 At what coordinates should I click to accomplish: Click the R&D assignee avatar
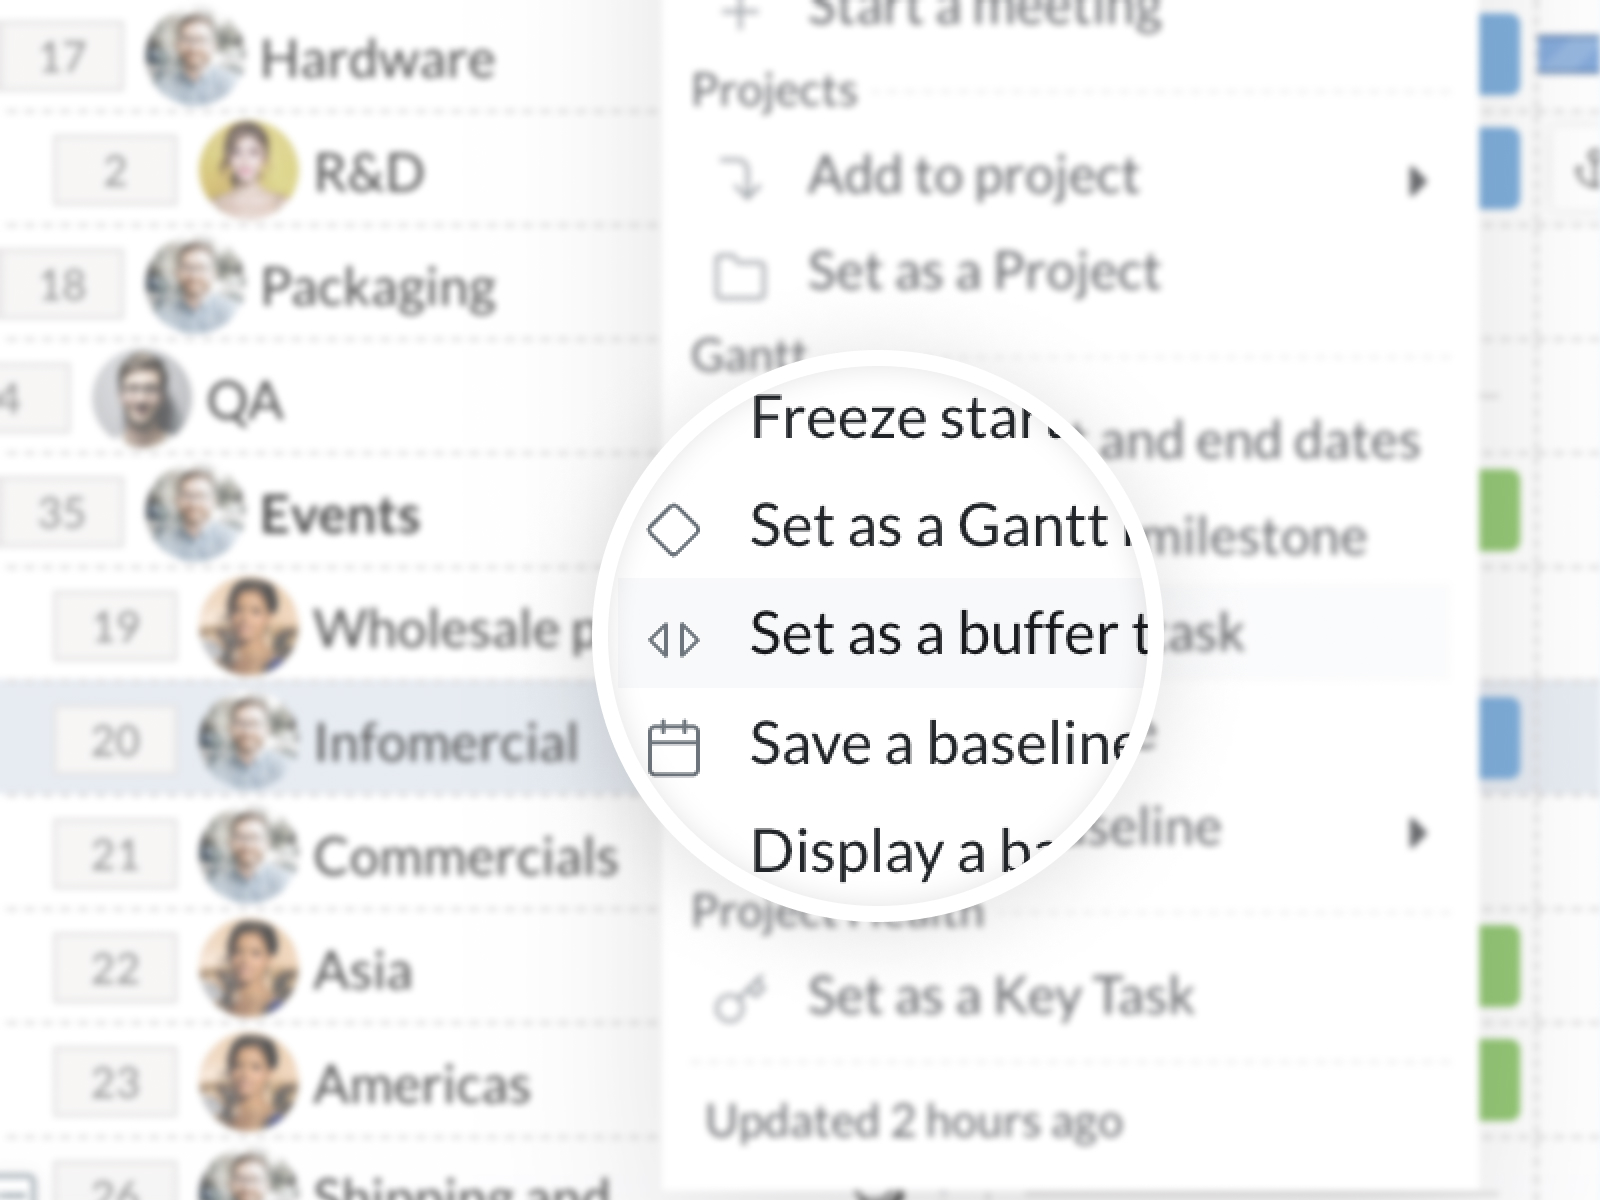coord(248,171)
